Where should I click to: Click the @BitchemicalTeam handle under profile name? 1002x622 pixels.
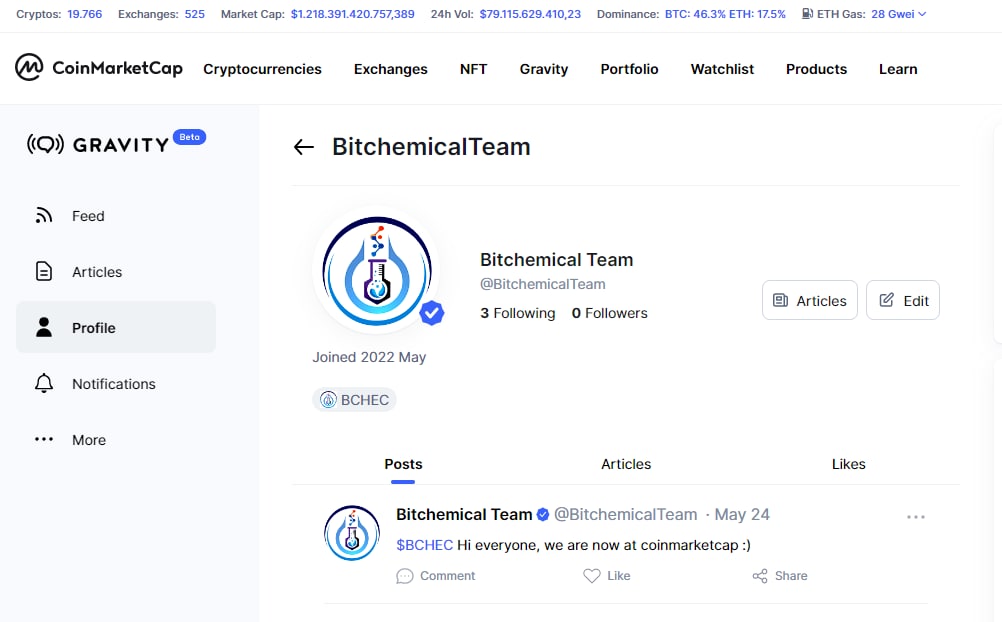(543, 284)
